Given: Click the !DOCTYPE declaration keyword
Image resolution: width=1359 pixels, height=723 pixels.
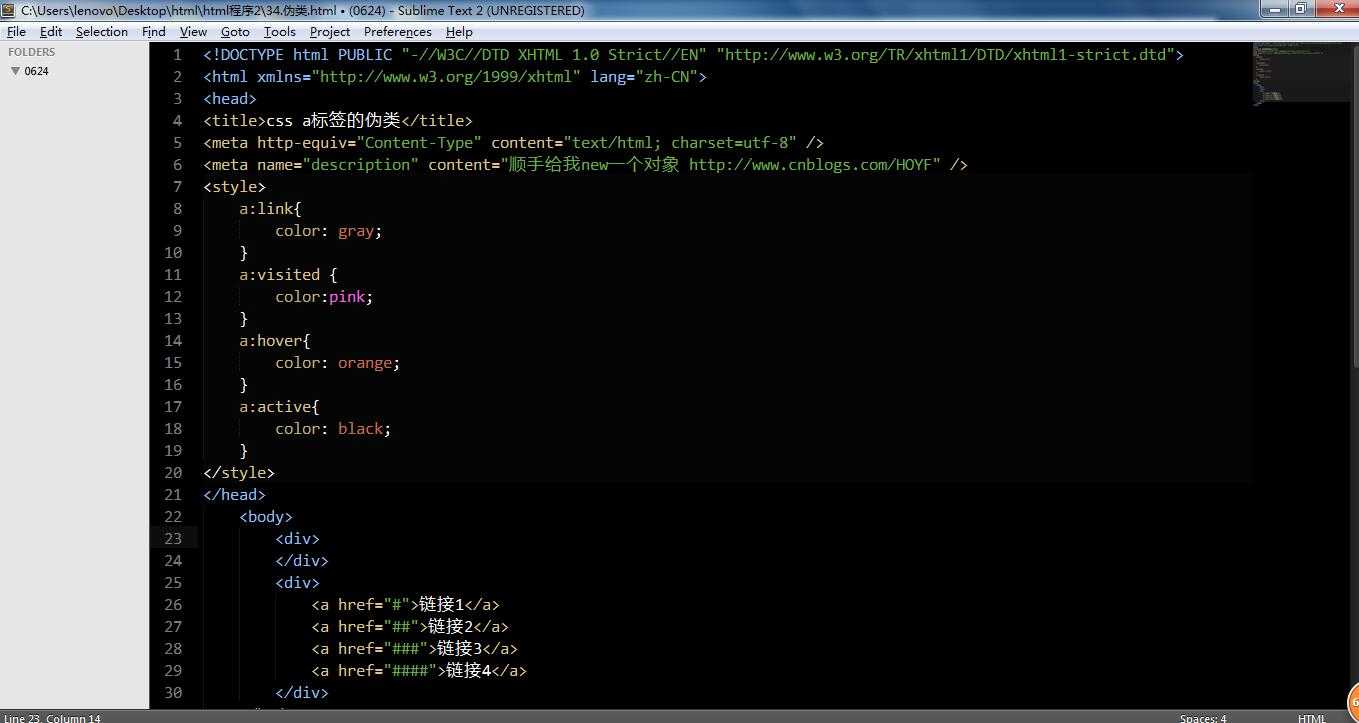Looking at the screenshot, I should pos(247,55).
